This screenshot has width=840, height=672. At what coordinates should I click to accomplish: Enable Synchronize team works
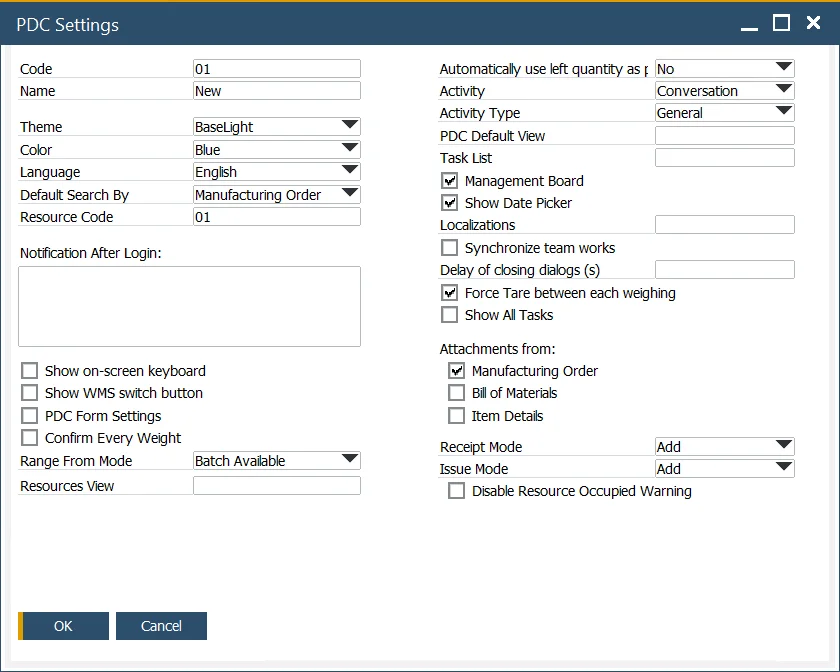(x=449, y=248)
